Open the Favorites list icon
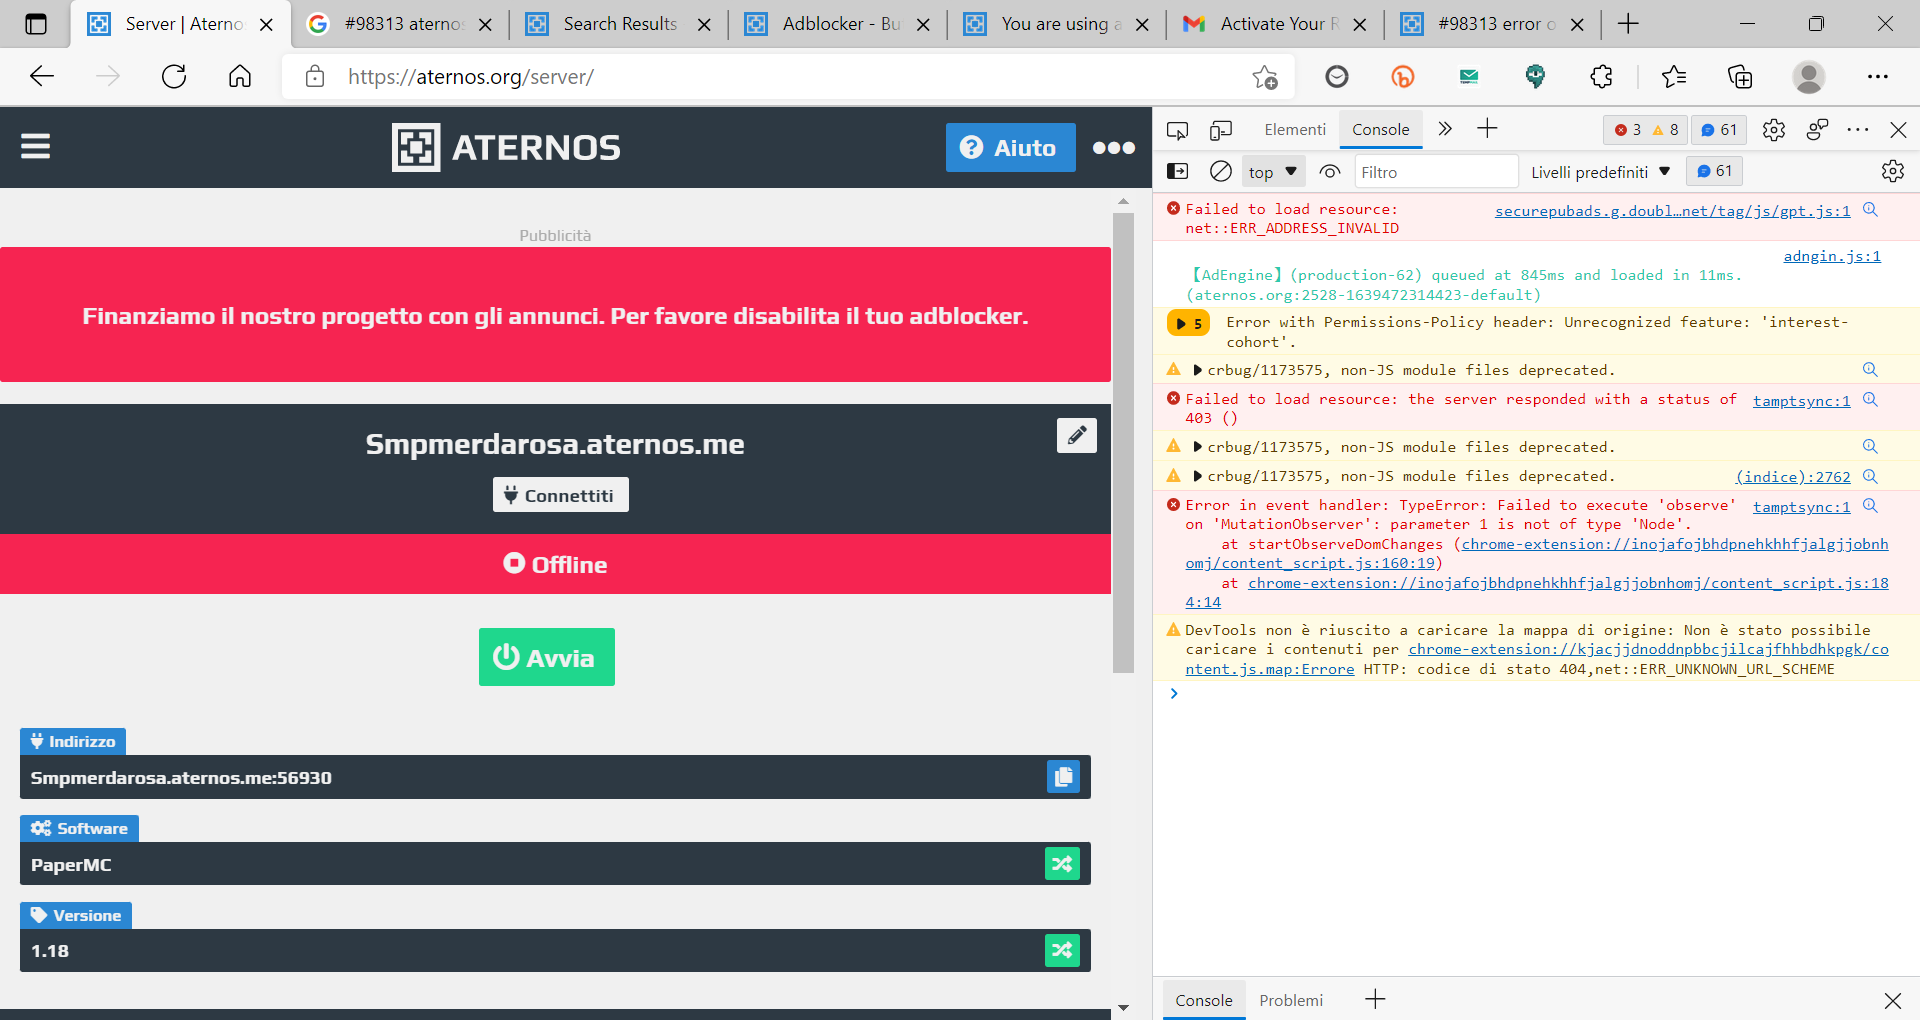The width and height of the screenshot is (1920, 1020). [x=1674, y=77]
